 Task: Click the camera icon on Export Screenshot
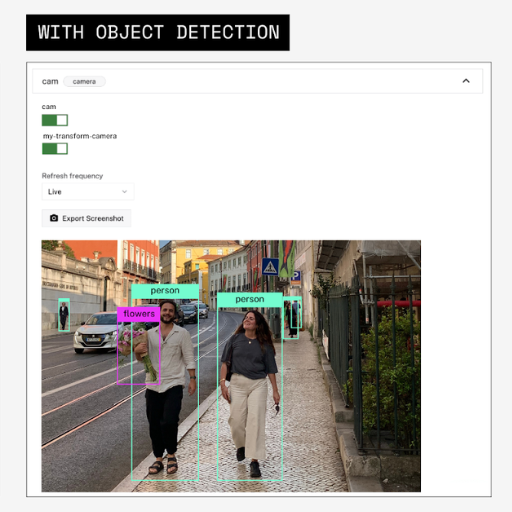[x=54, y=218]
